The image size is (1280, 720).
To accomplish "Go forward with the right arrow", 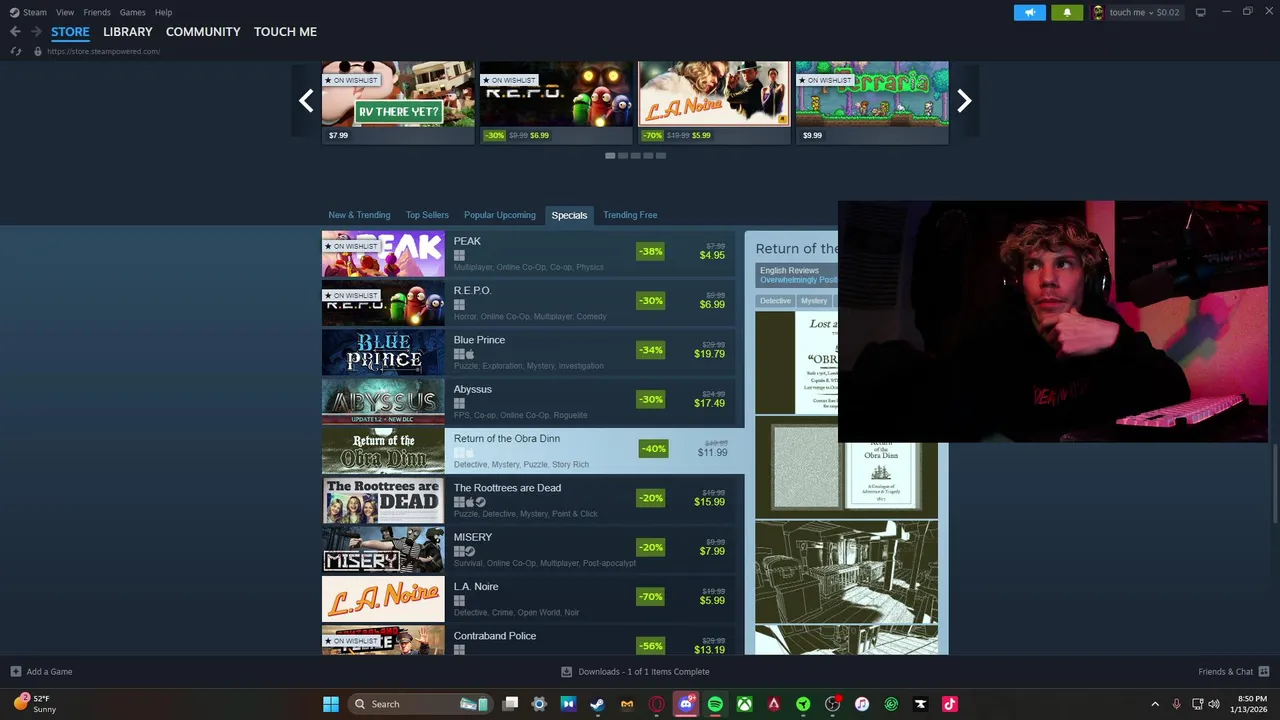I will [36, 32].
